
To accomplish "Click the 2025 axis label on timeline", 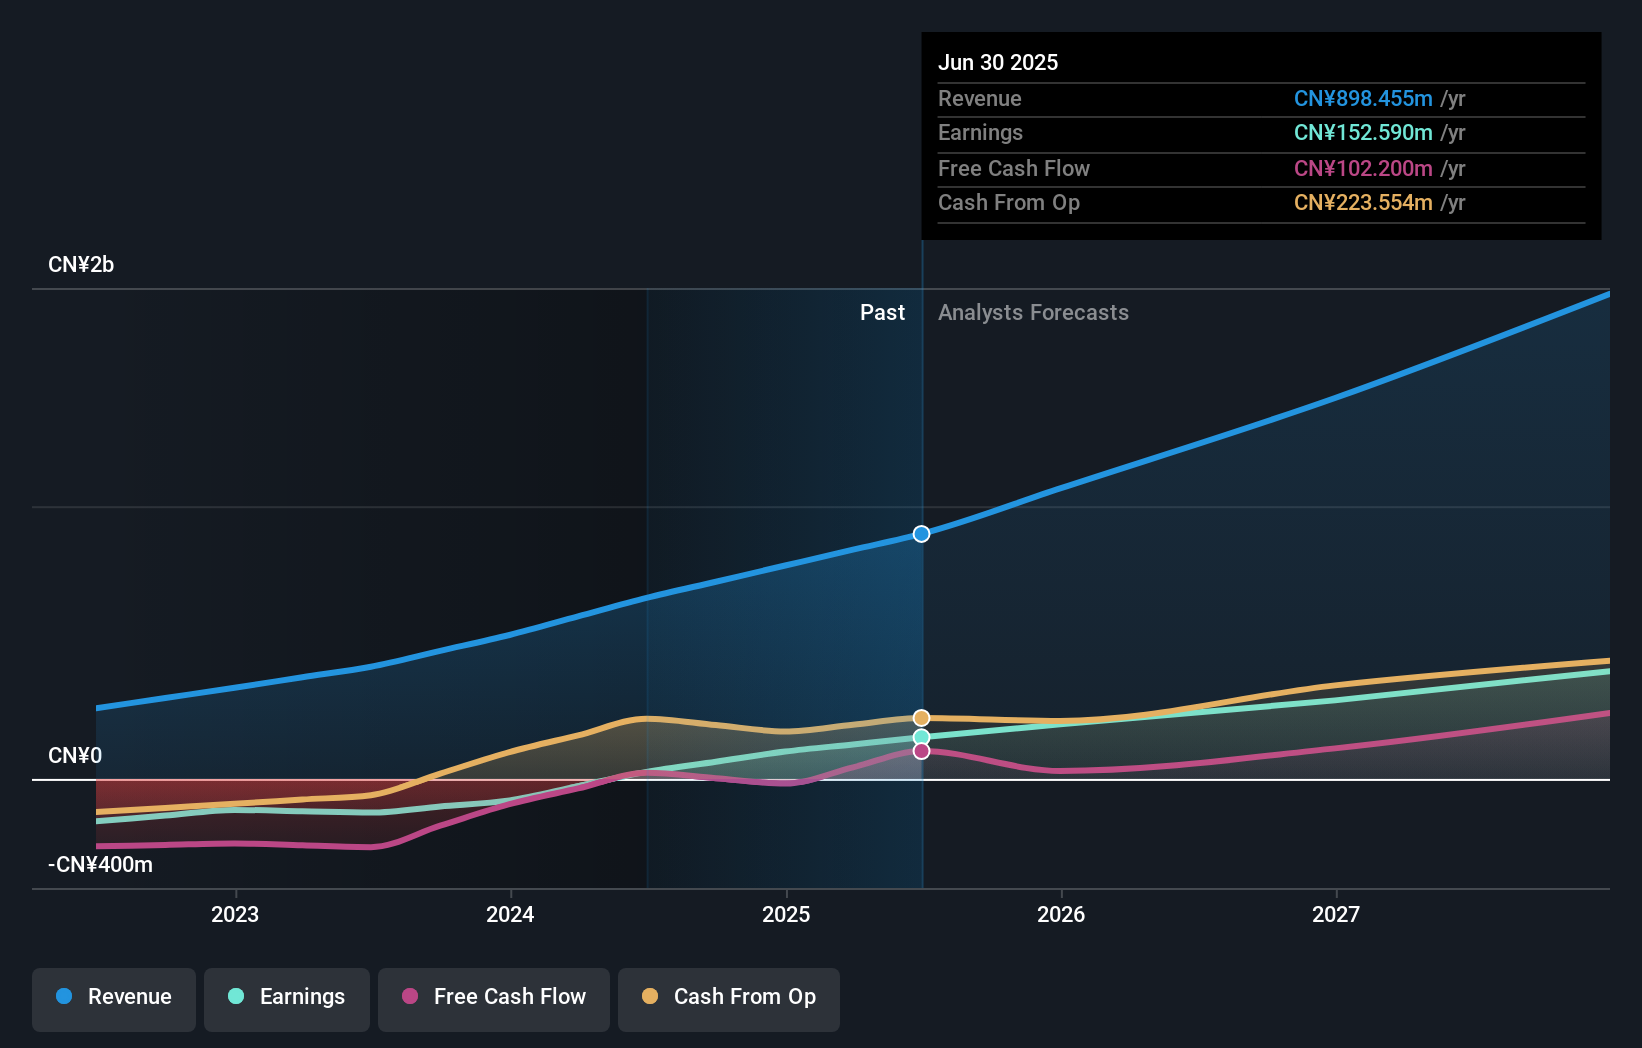I will pyautogui.click(x=787, y=913).
